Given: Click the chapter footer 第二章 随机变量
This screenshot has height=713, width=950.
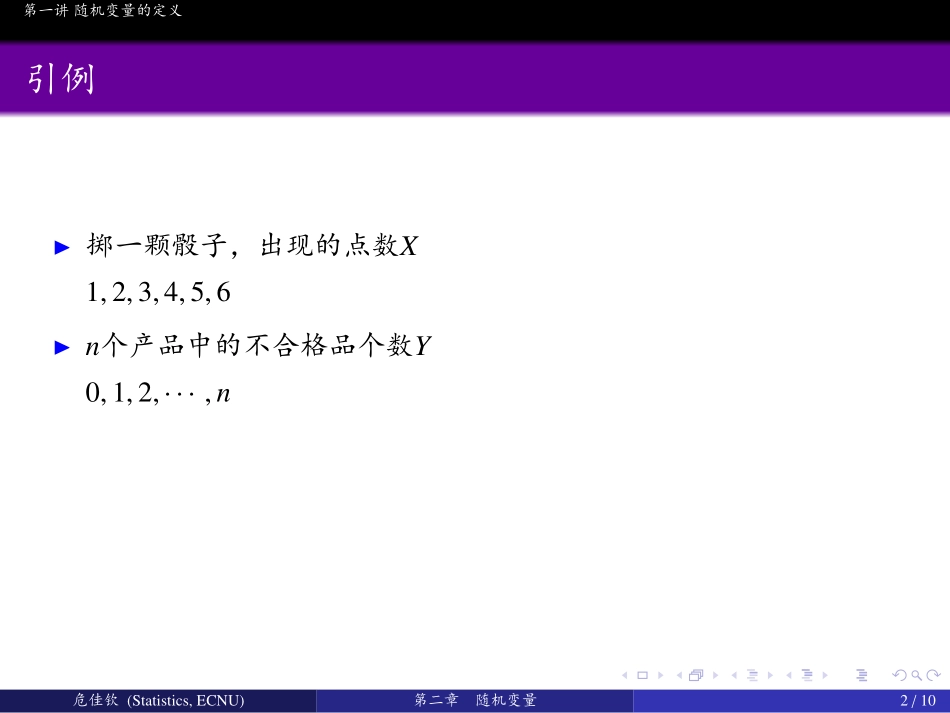Looking at the screenshot, I should click(477, 700).
